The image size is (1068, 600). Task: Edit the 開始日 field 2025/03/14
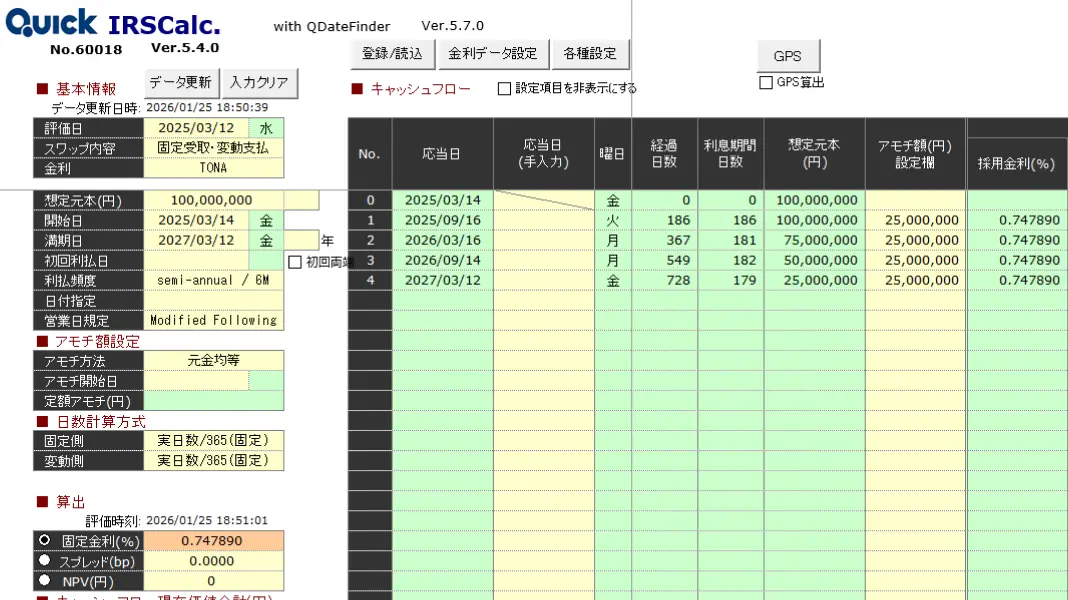pyautogui.click(x=196, y=220)
